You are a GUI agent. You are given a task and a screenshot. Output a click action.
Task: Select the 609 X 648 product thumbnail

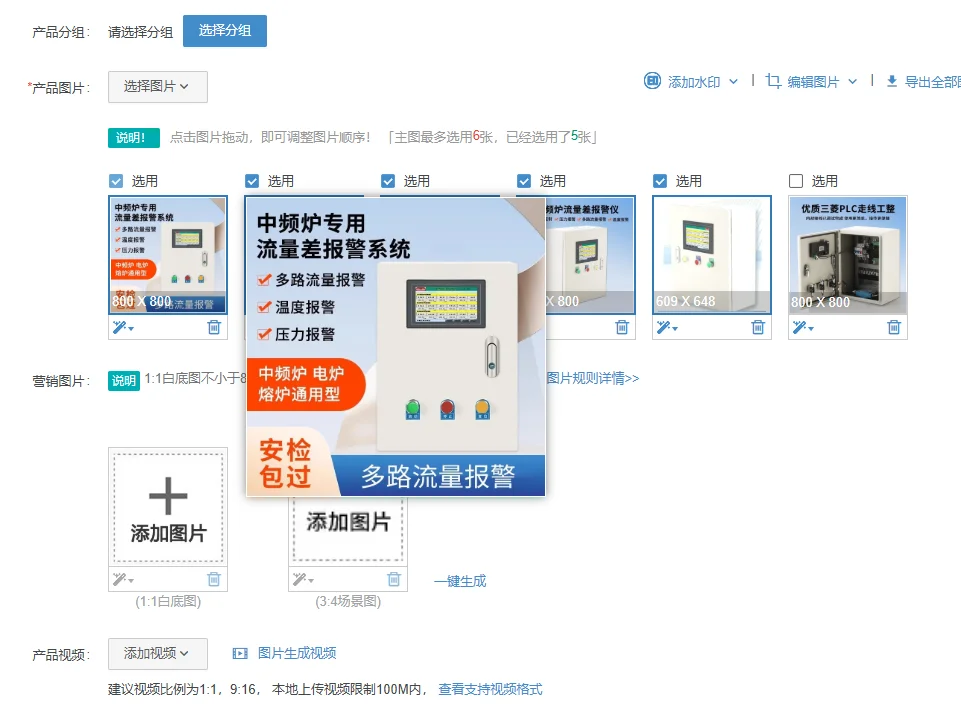[x=712, y=255]
